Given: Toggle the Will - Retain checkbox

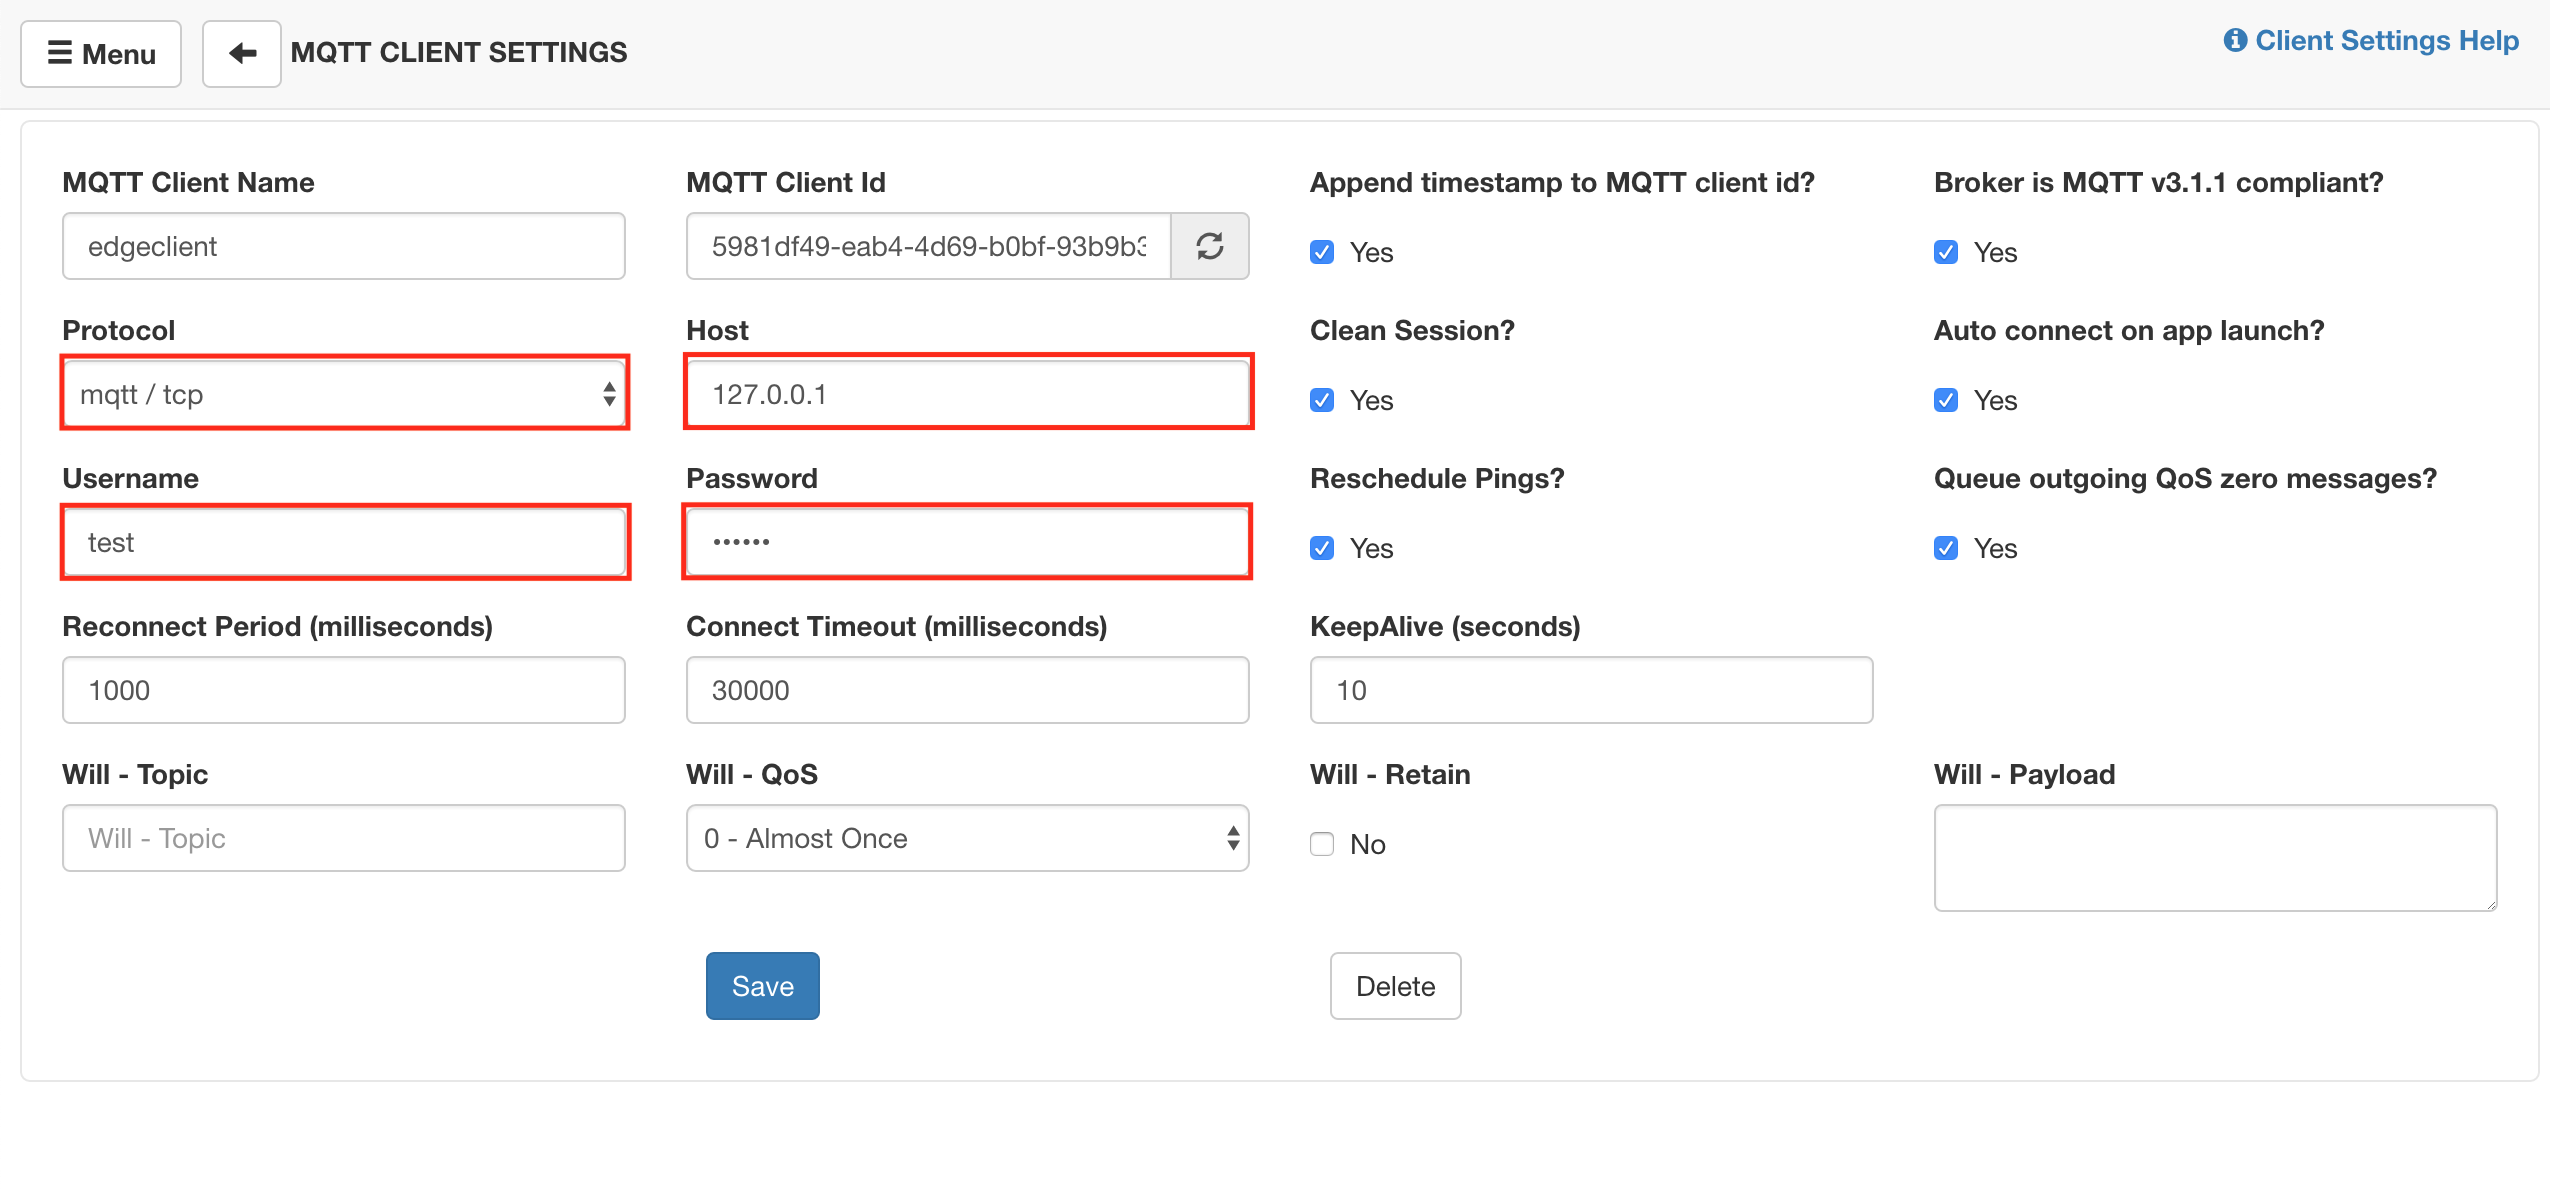Looking at the screenshot, I should point(1322,844).
